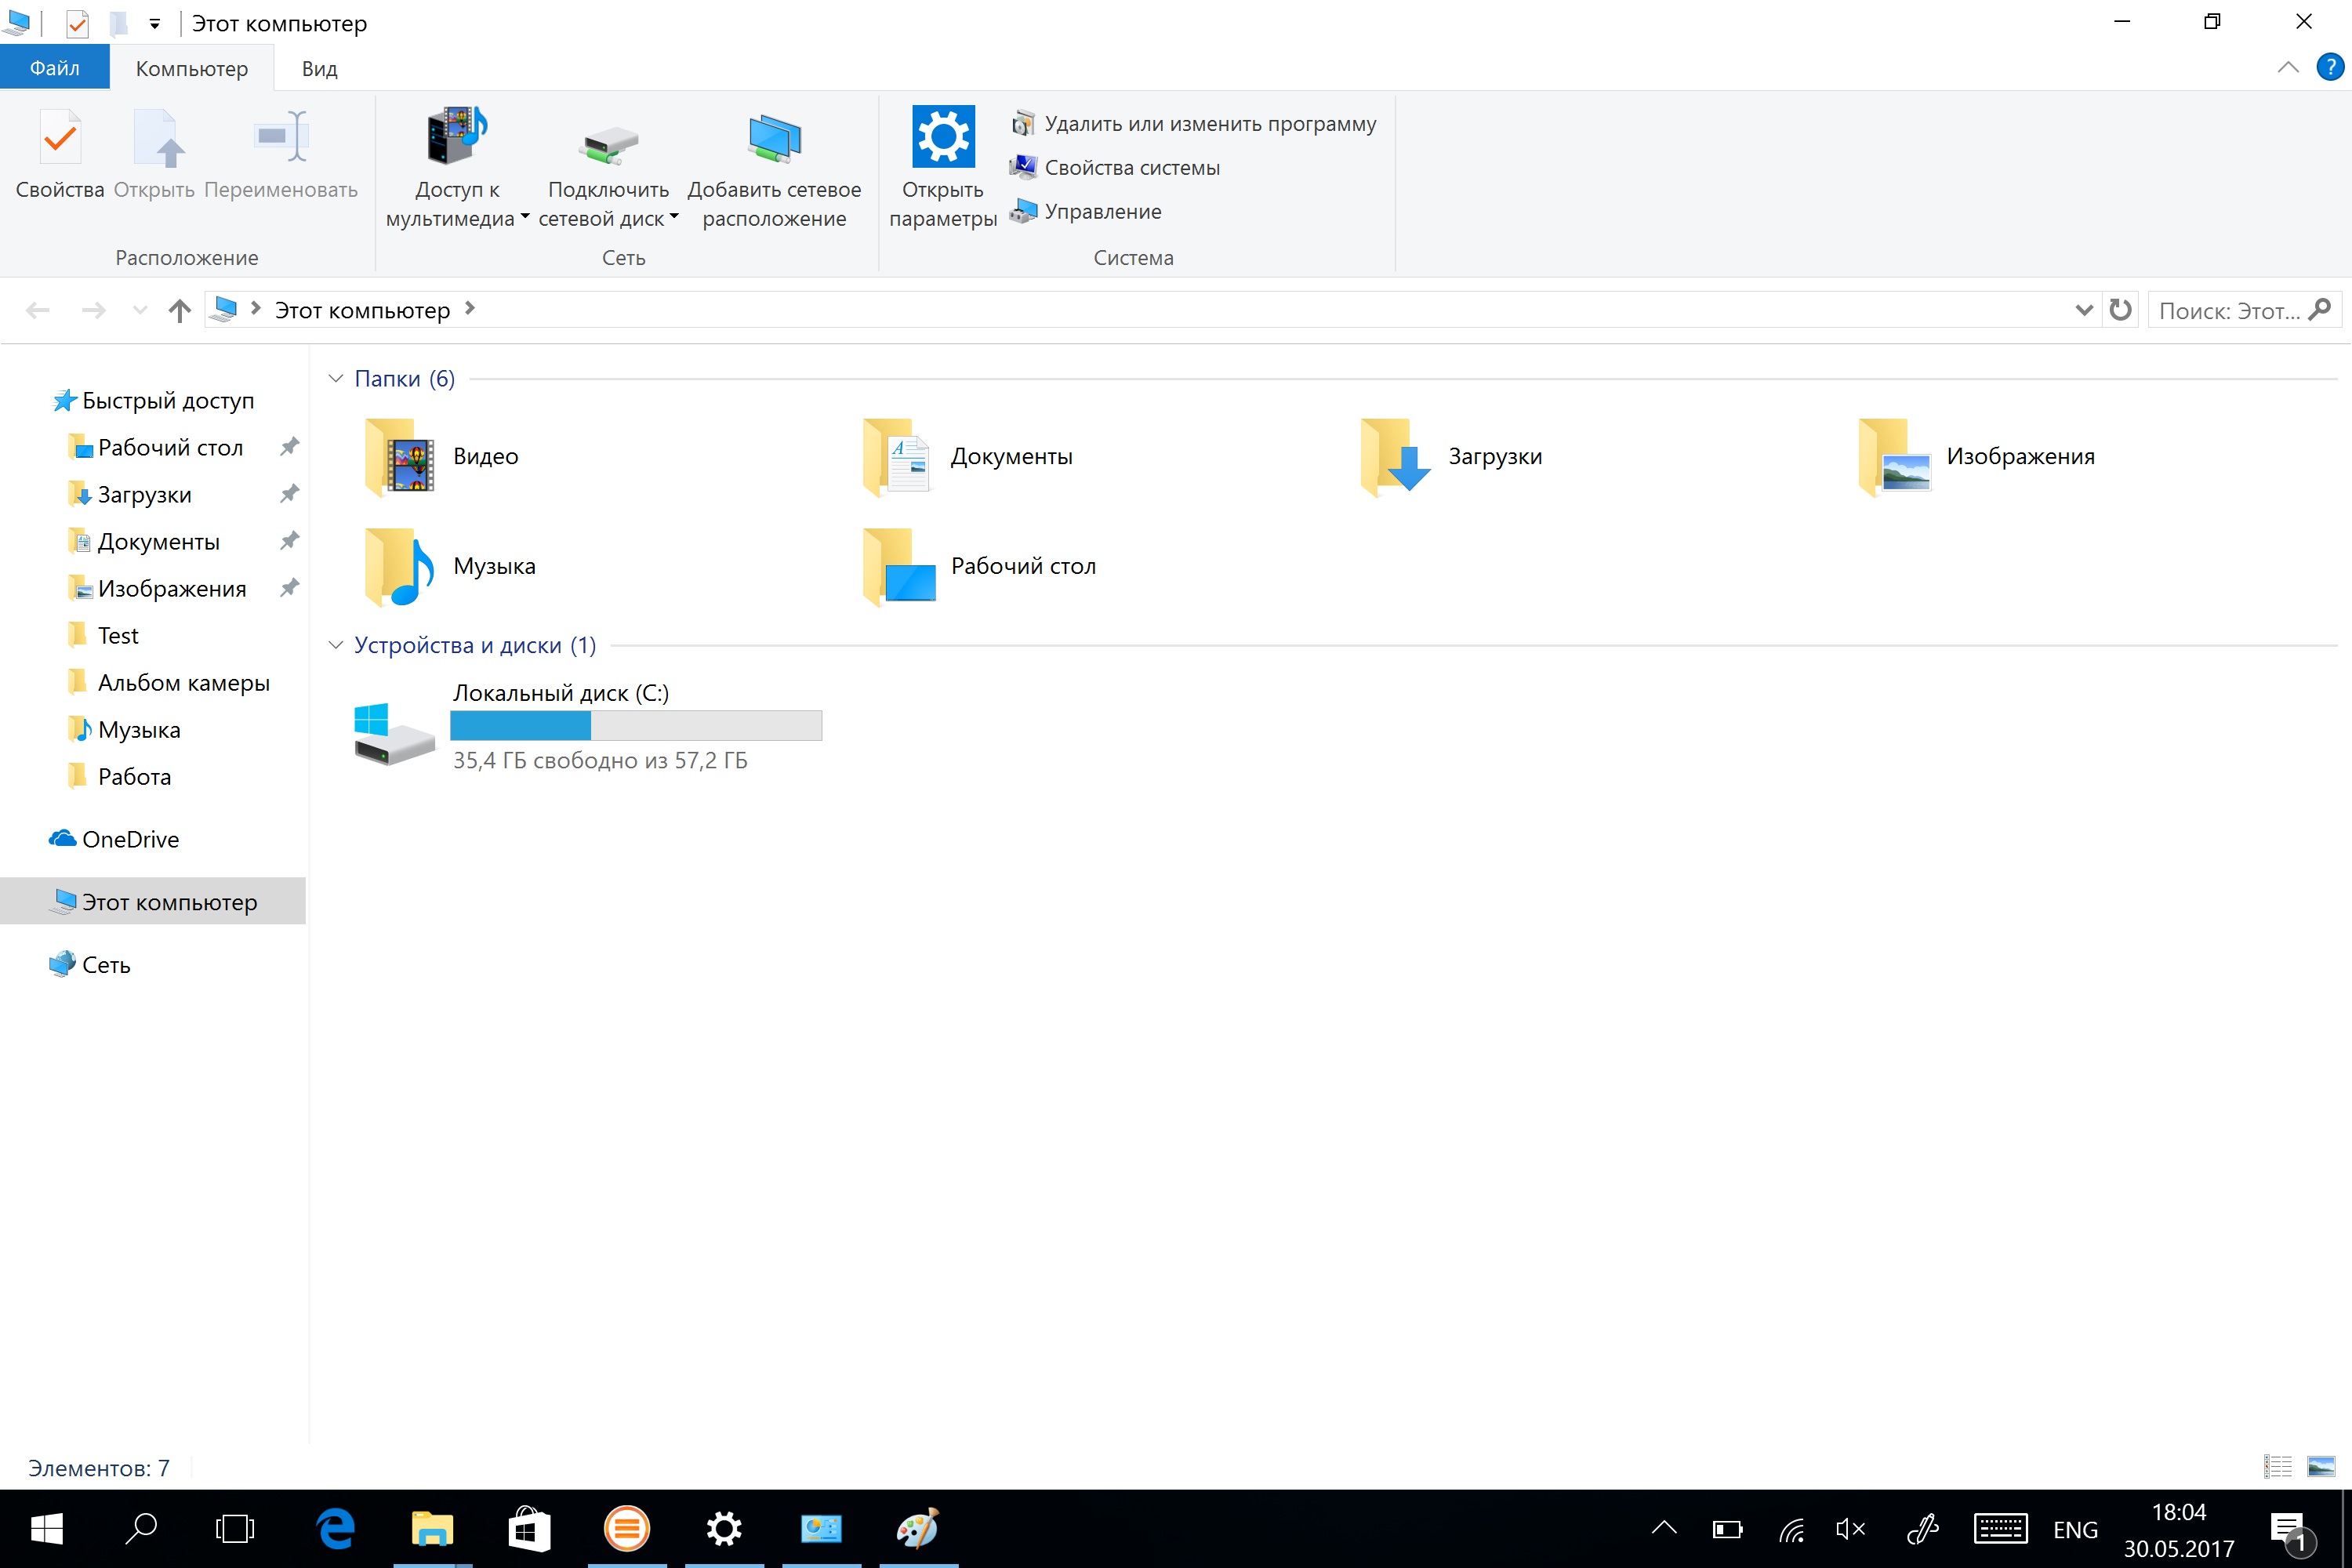Launch Microsoft Edge from taskbar
This screenshot has width=2352, height=1568.
click(335, 1529)
